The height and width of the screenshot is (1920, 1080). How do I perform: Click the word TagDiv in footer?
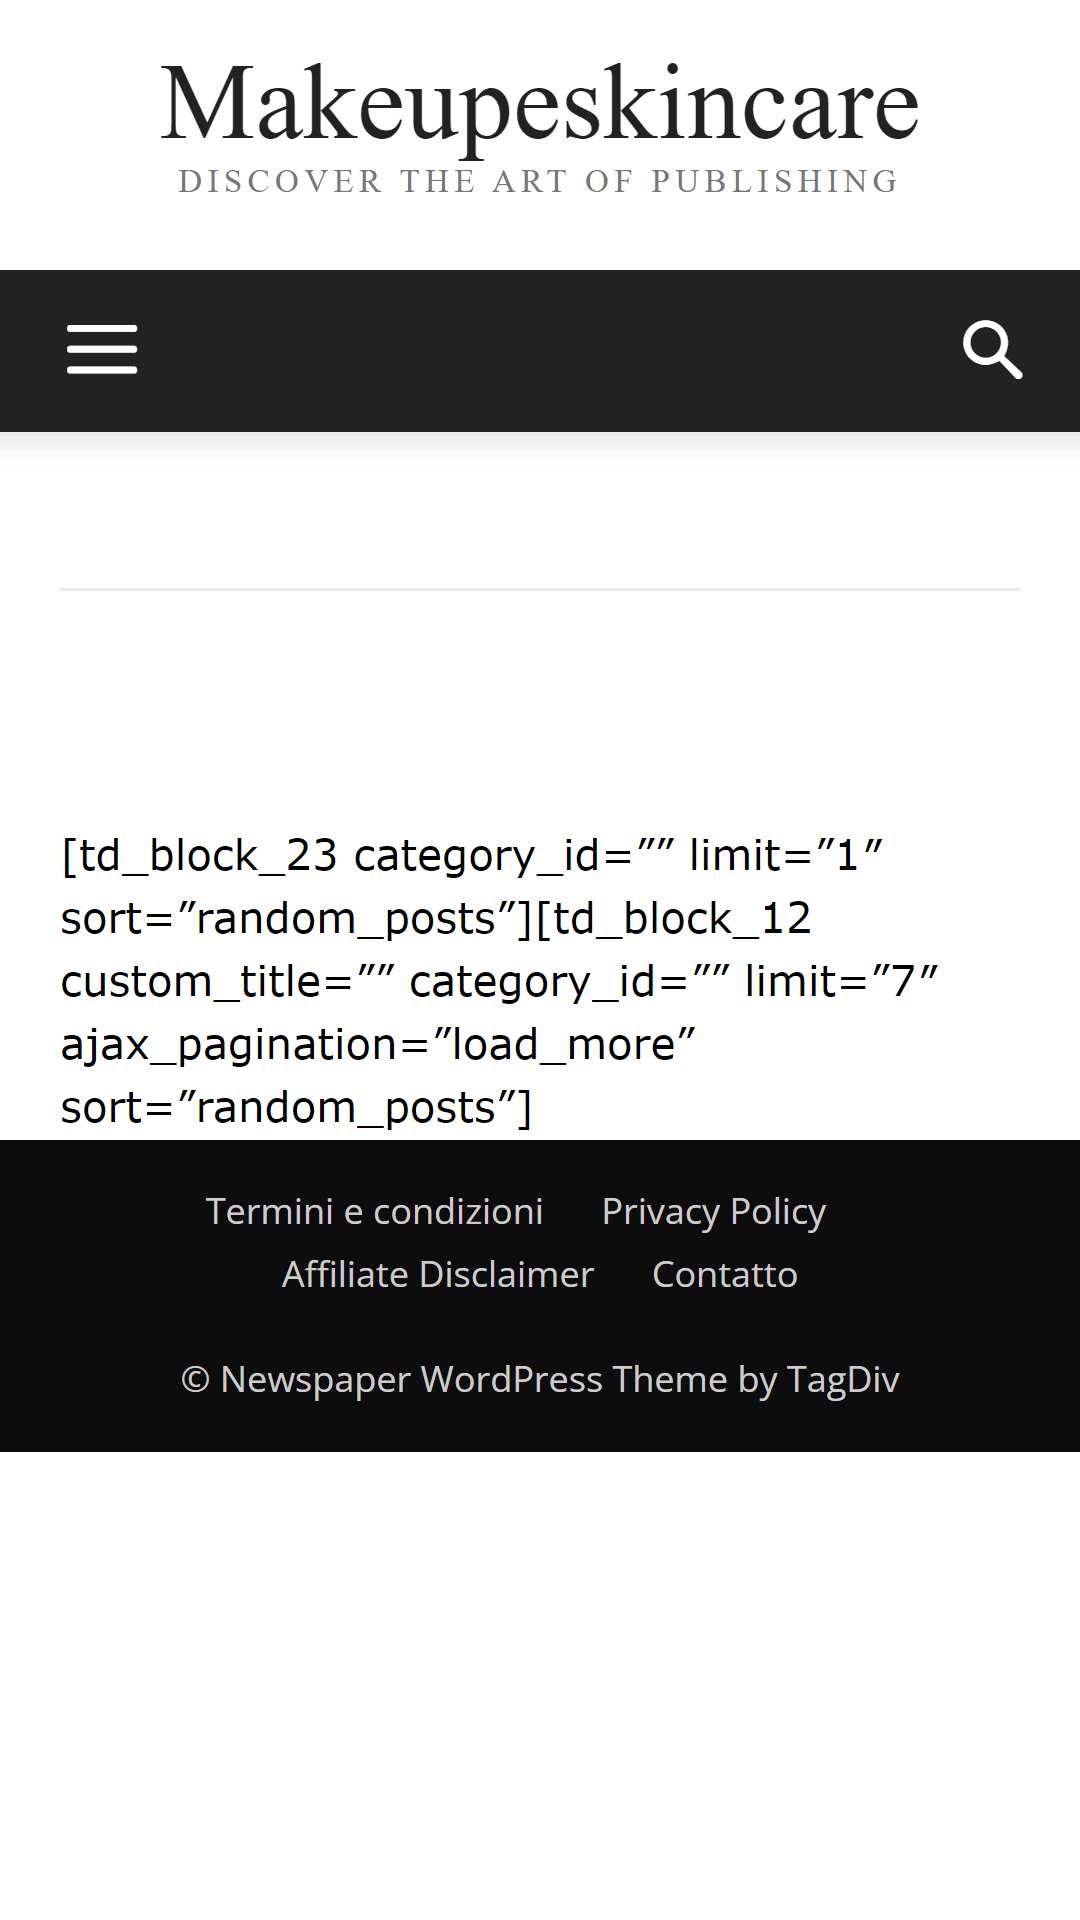[x=843, y=1379]
